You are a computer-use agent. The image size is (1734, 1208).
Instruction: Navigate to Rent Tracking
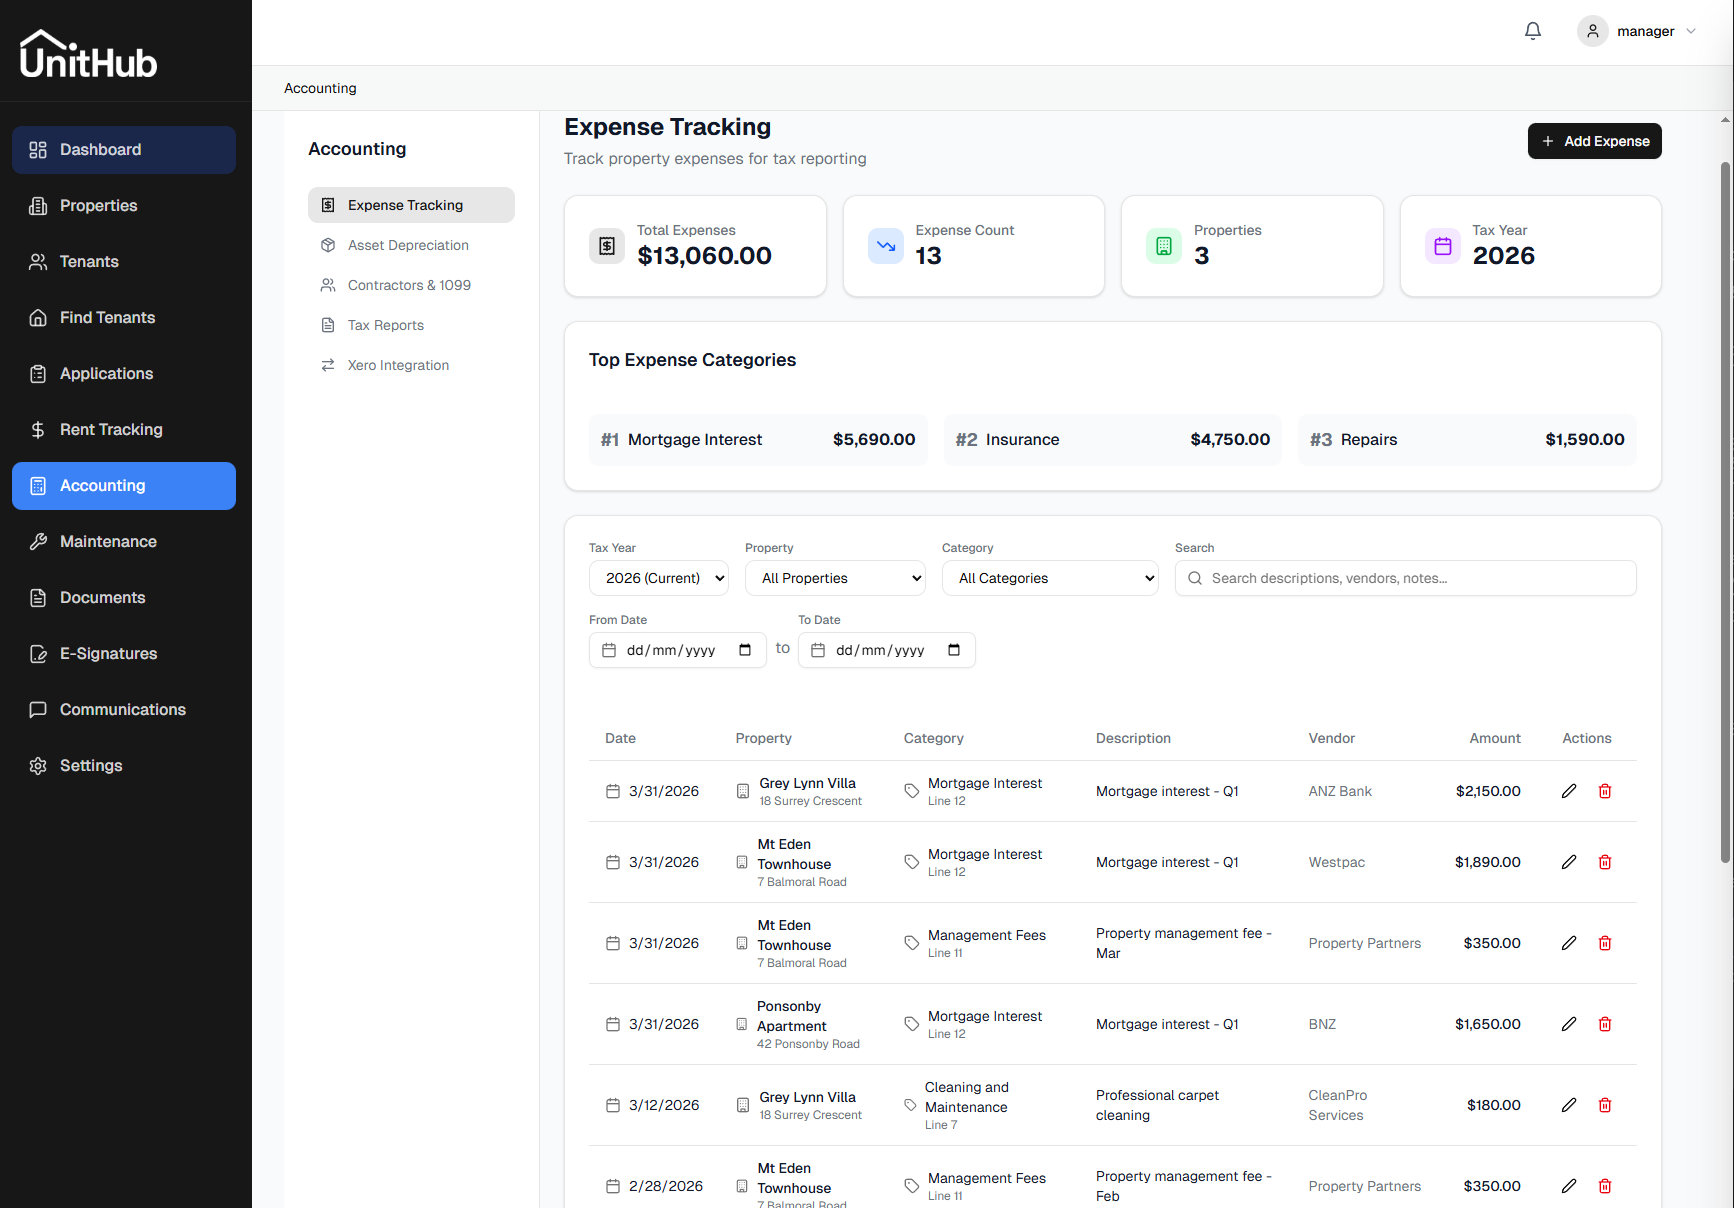124,430
